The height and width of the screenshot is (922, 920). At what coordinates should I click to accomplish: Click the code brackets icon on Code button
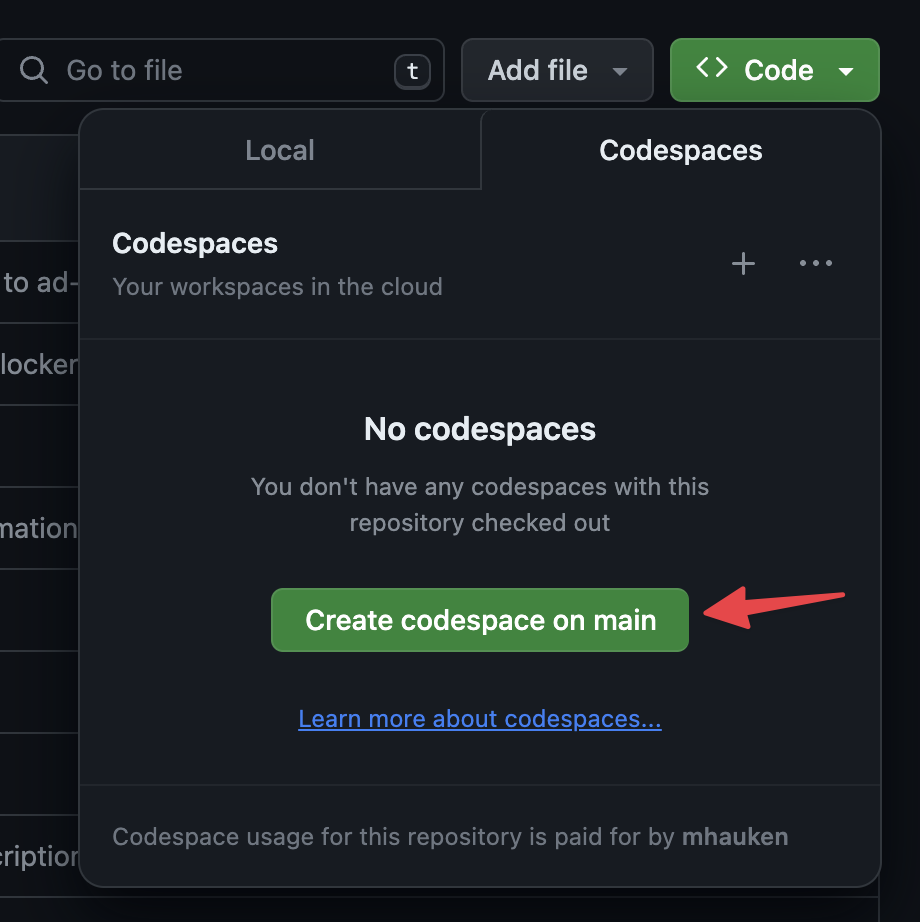click(712, 70)
